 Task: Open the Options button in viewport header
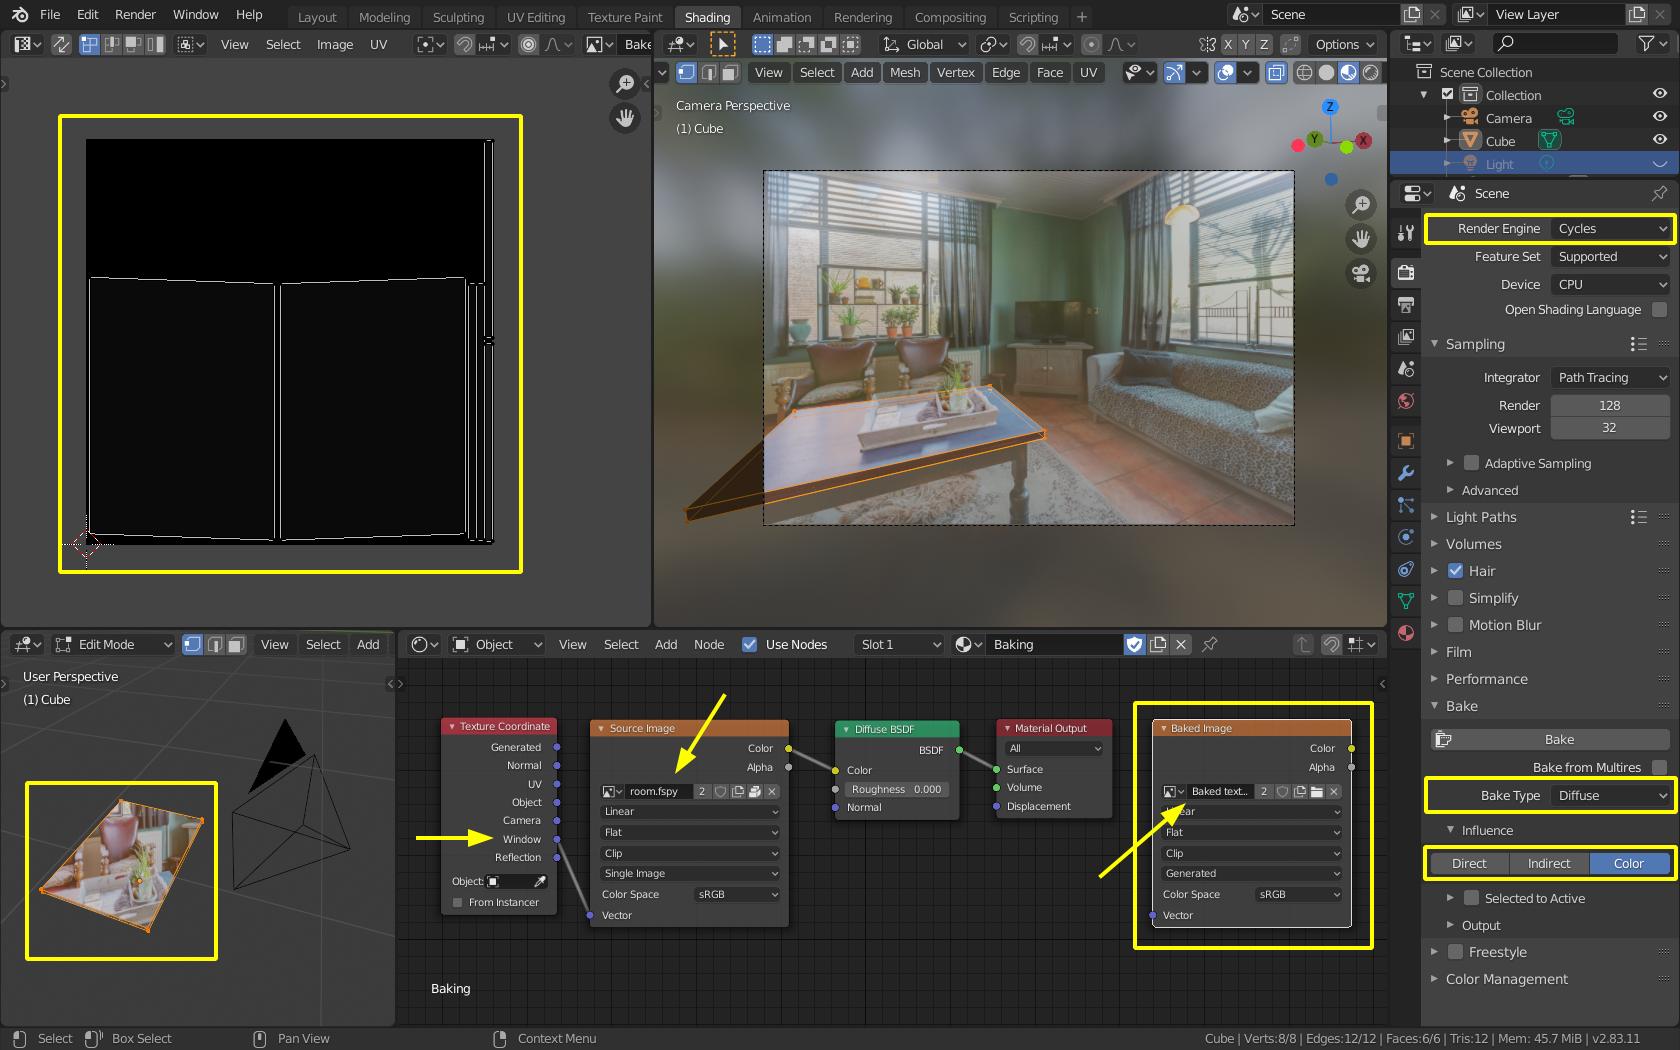click(x=1343, y=44)
